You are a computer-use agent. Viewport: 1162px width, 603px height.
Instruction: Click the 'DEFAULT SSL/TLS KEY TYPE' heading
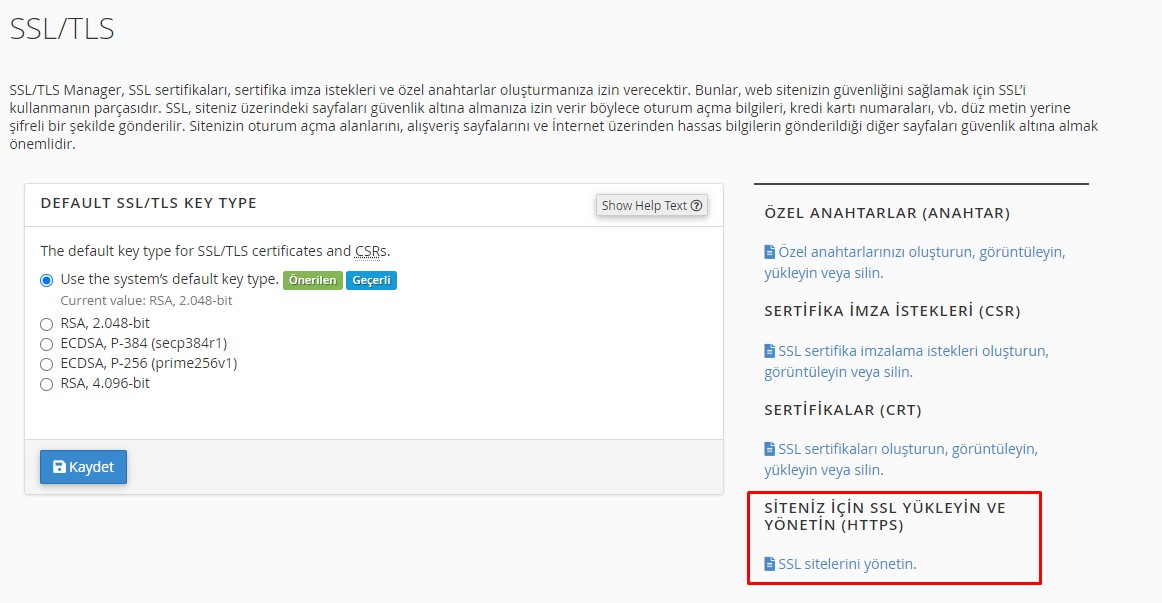click(149, 203)
